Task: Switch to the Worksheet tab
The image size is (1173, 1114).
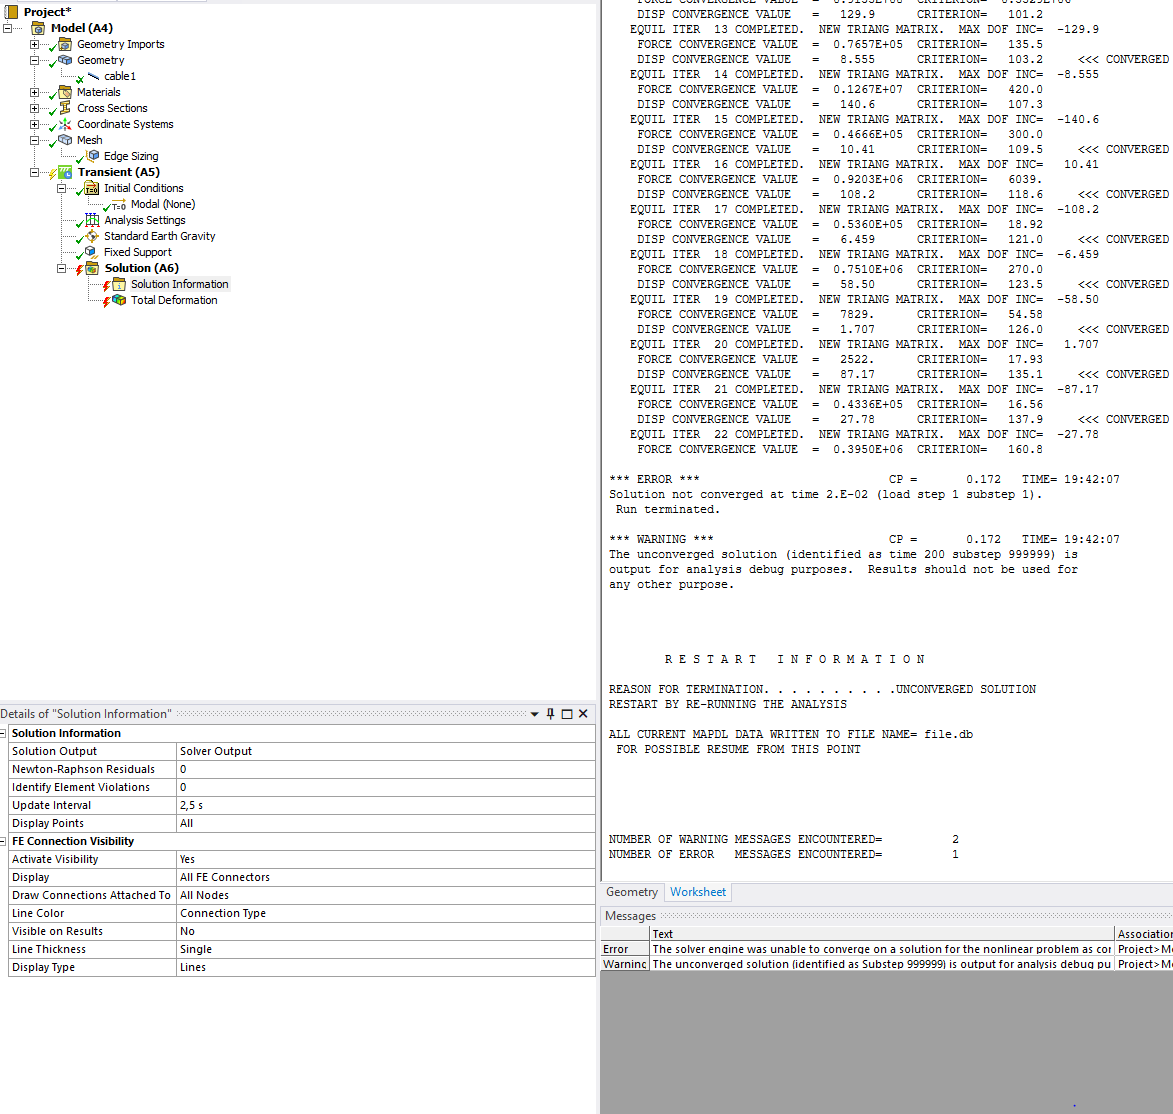Action: [x=697, y=892]
